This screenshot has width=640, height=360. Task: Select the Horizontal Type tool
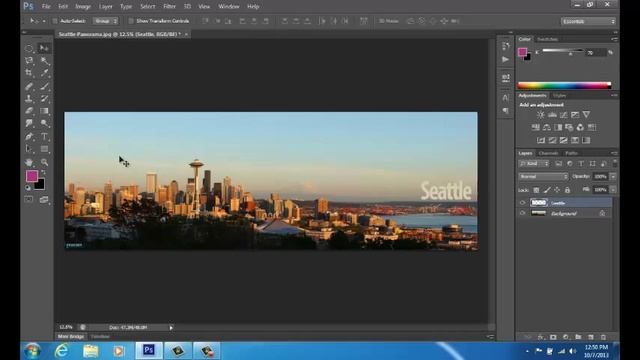coord(44,136)
